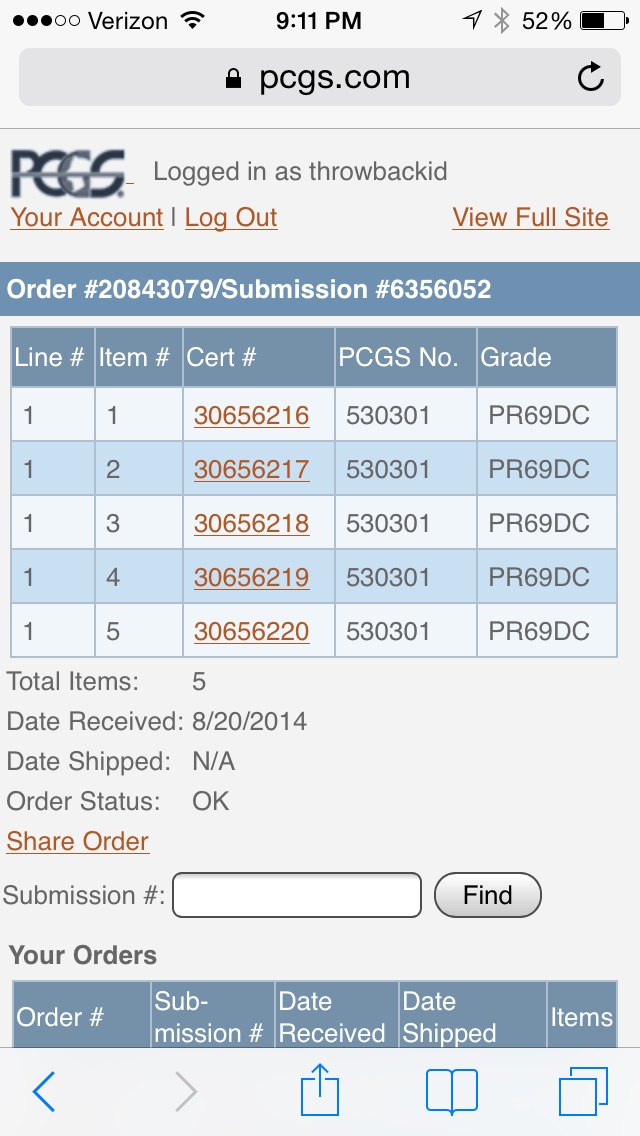Open cert number 30656218
Screen dimensions: 640x1136
[x=252, y=523]
